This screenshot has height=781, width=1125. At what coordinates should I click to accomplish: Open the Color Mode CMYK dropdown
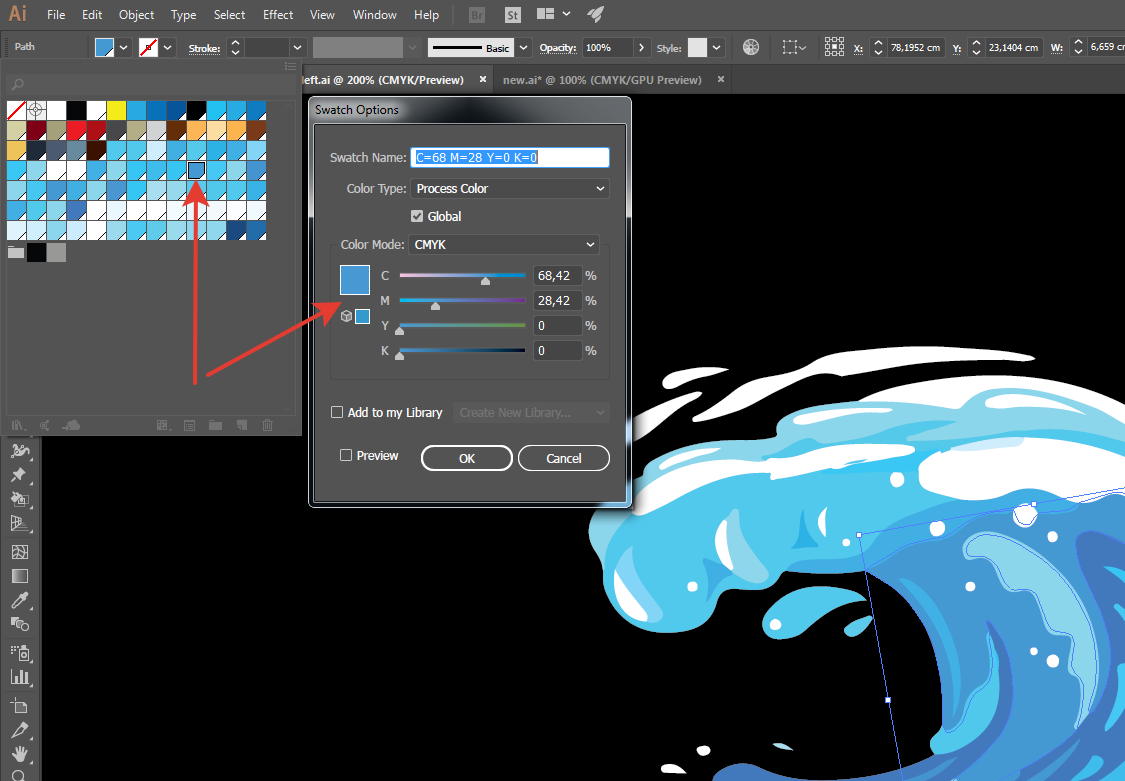[x=504, y=245]
